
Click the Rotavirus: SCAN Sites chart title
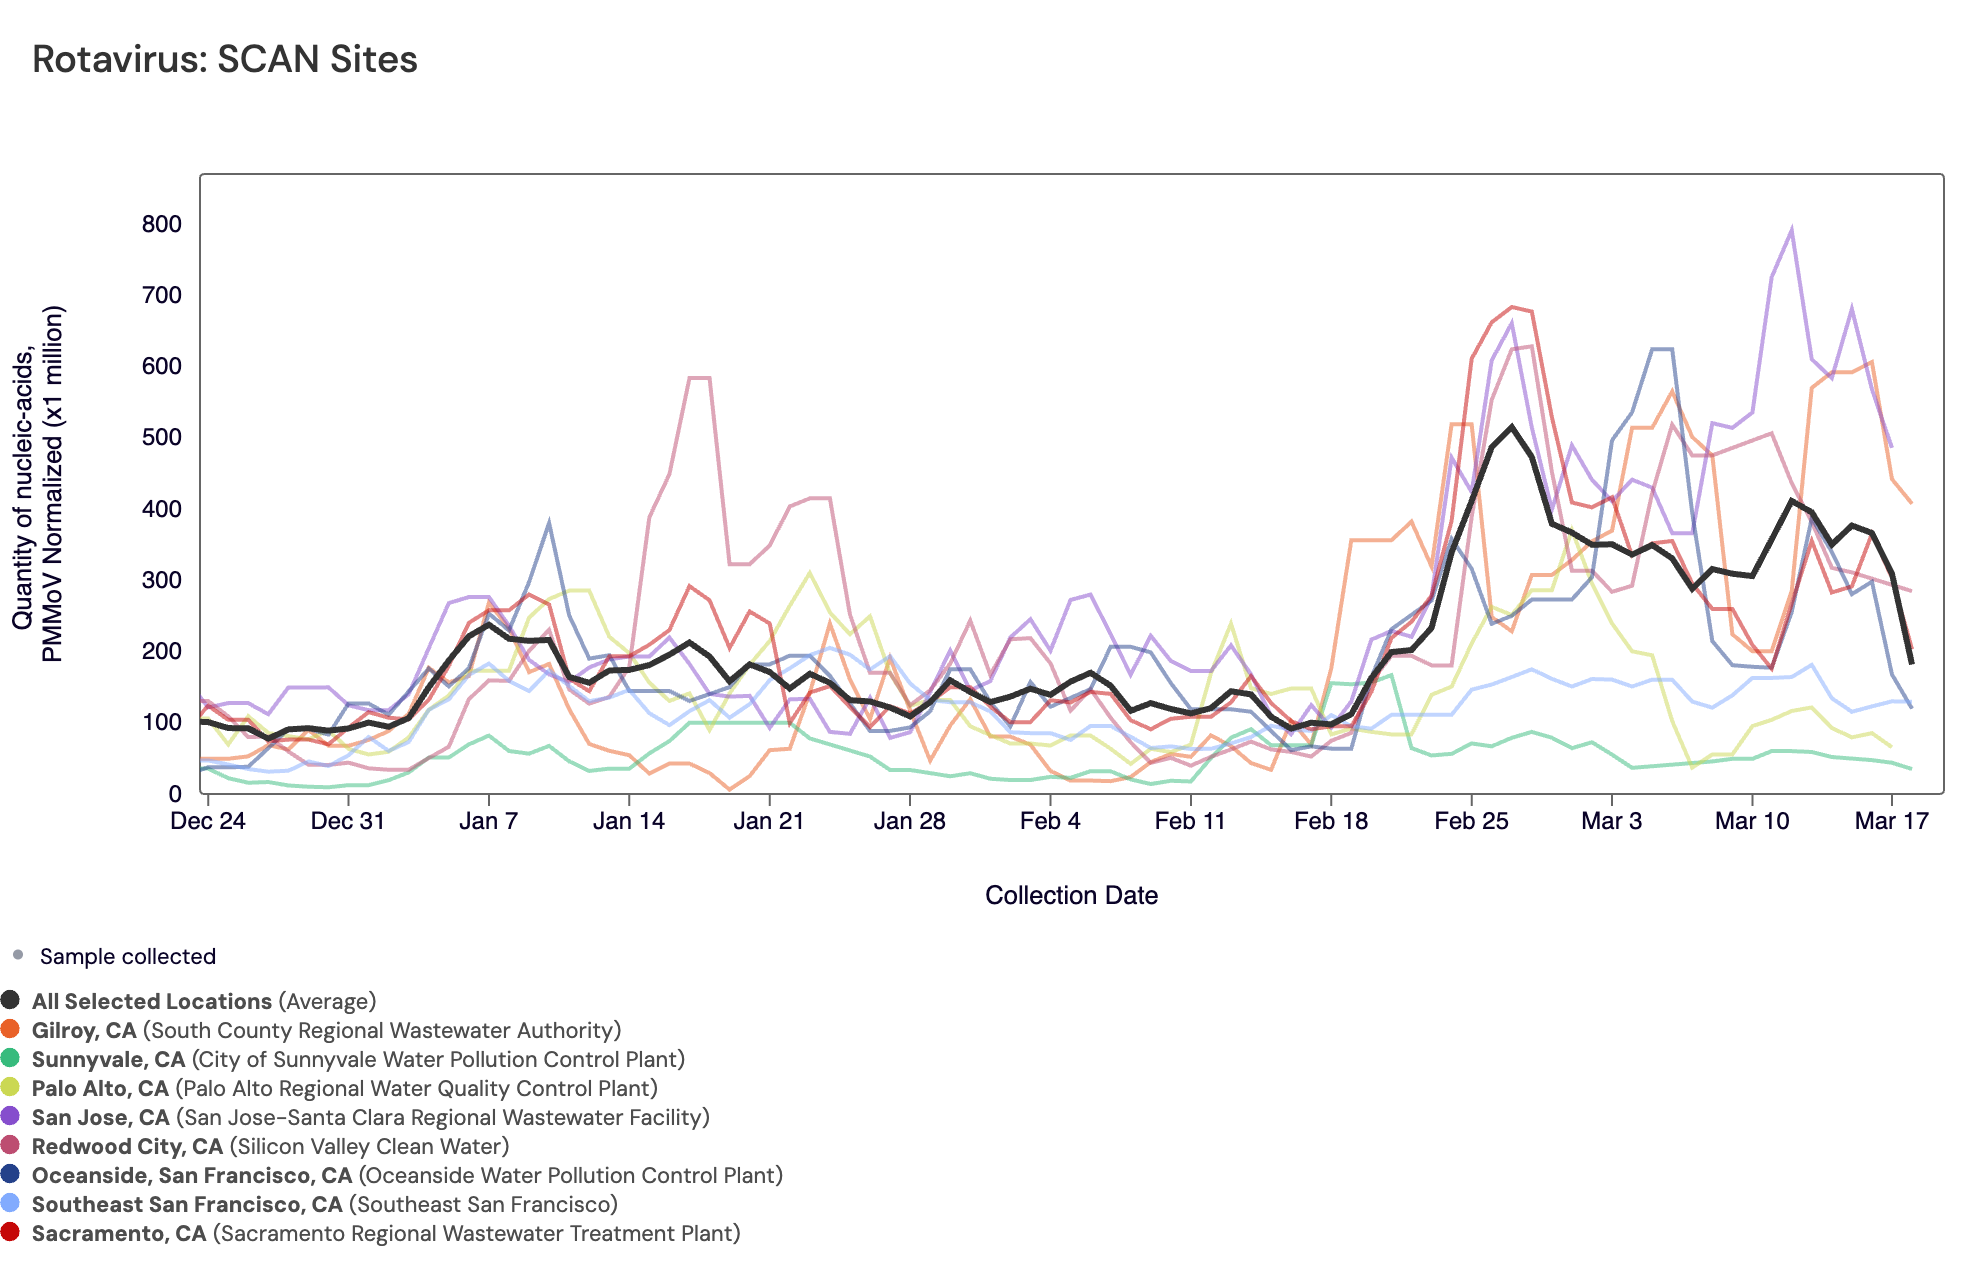(225, 59)
